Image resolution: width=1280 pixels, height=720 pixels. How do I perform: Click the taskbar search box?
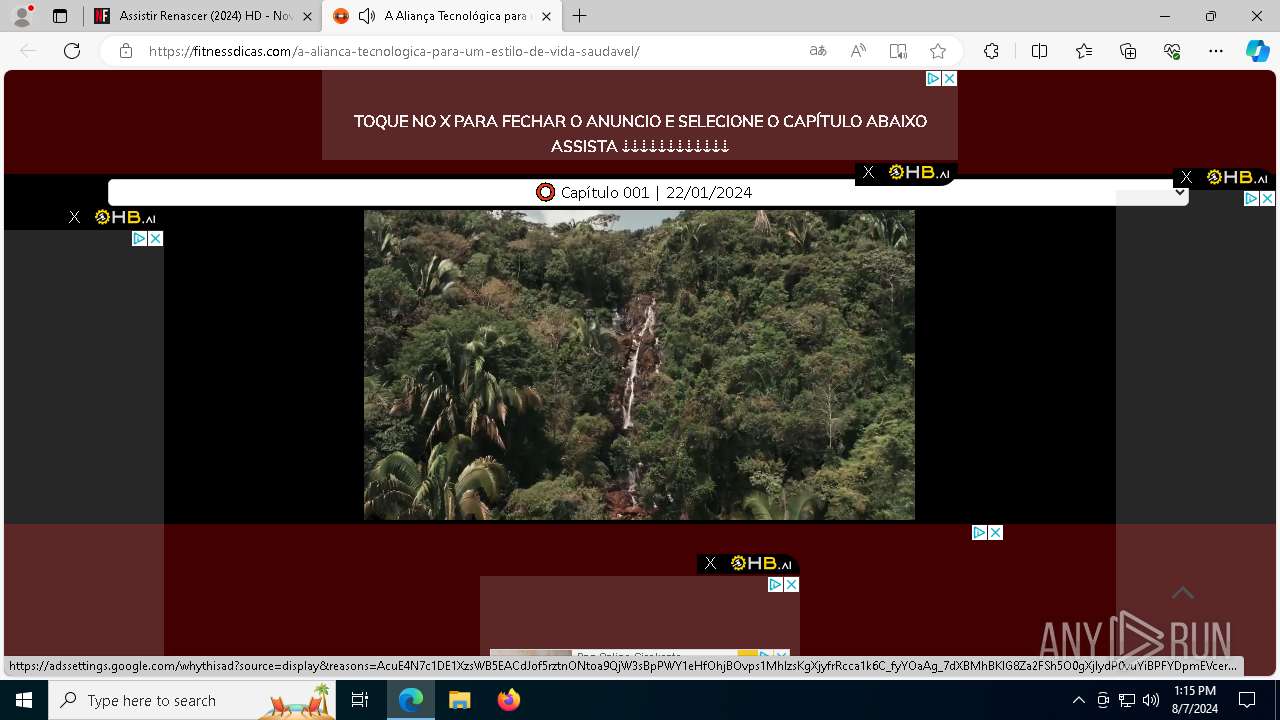[192, 700]
